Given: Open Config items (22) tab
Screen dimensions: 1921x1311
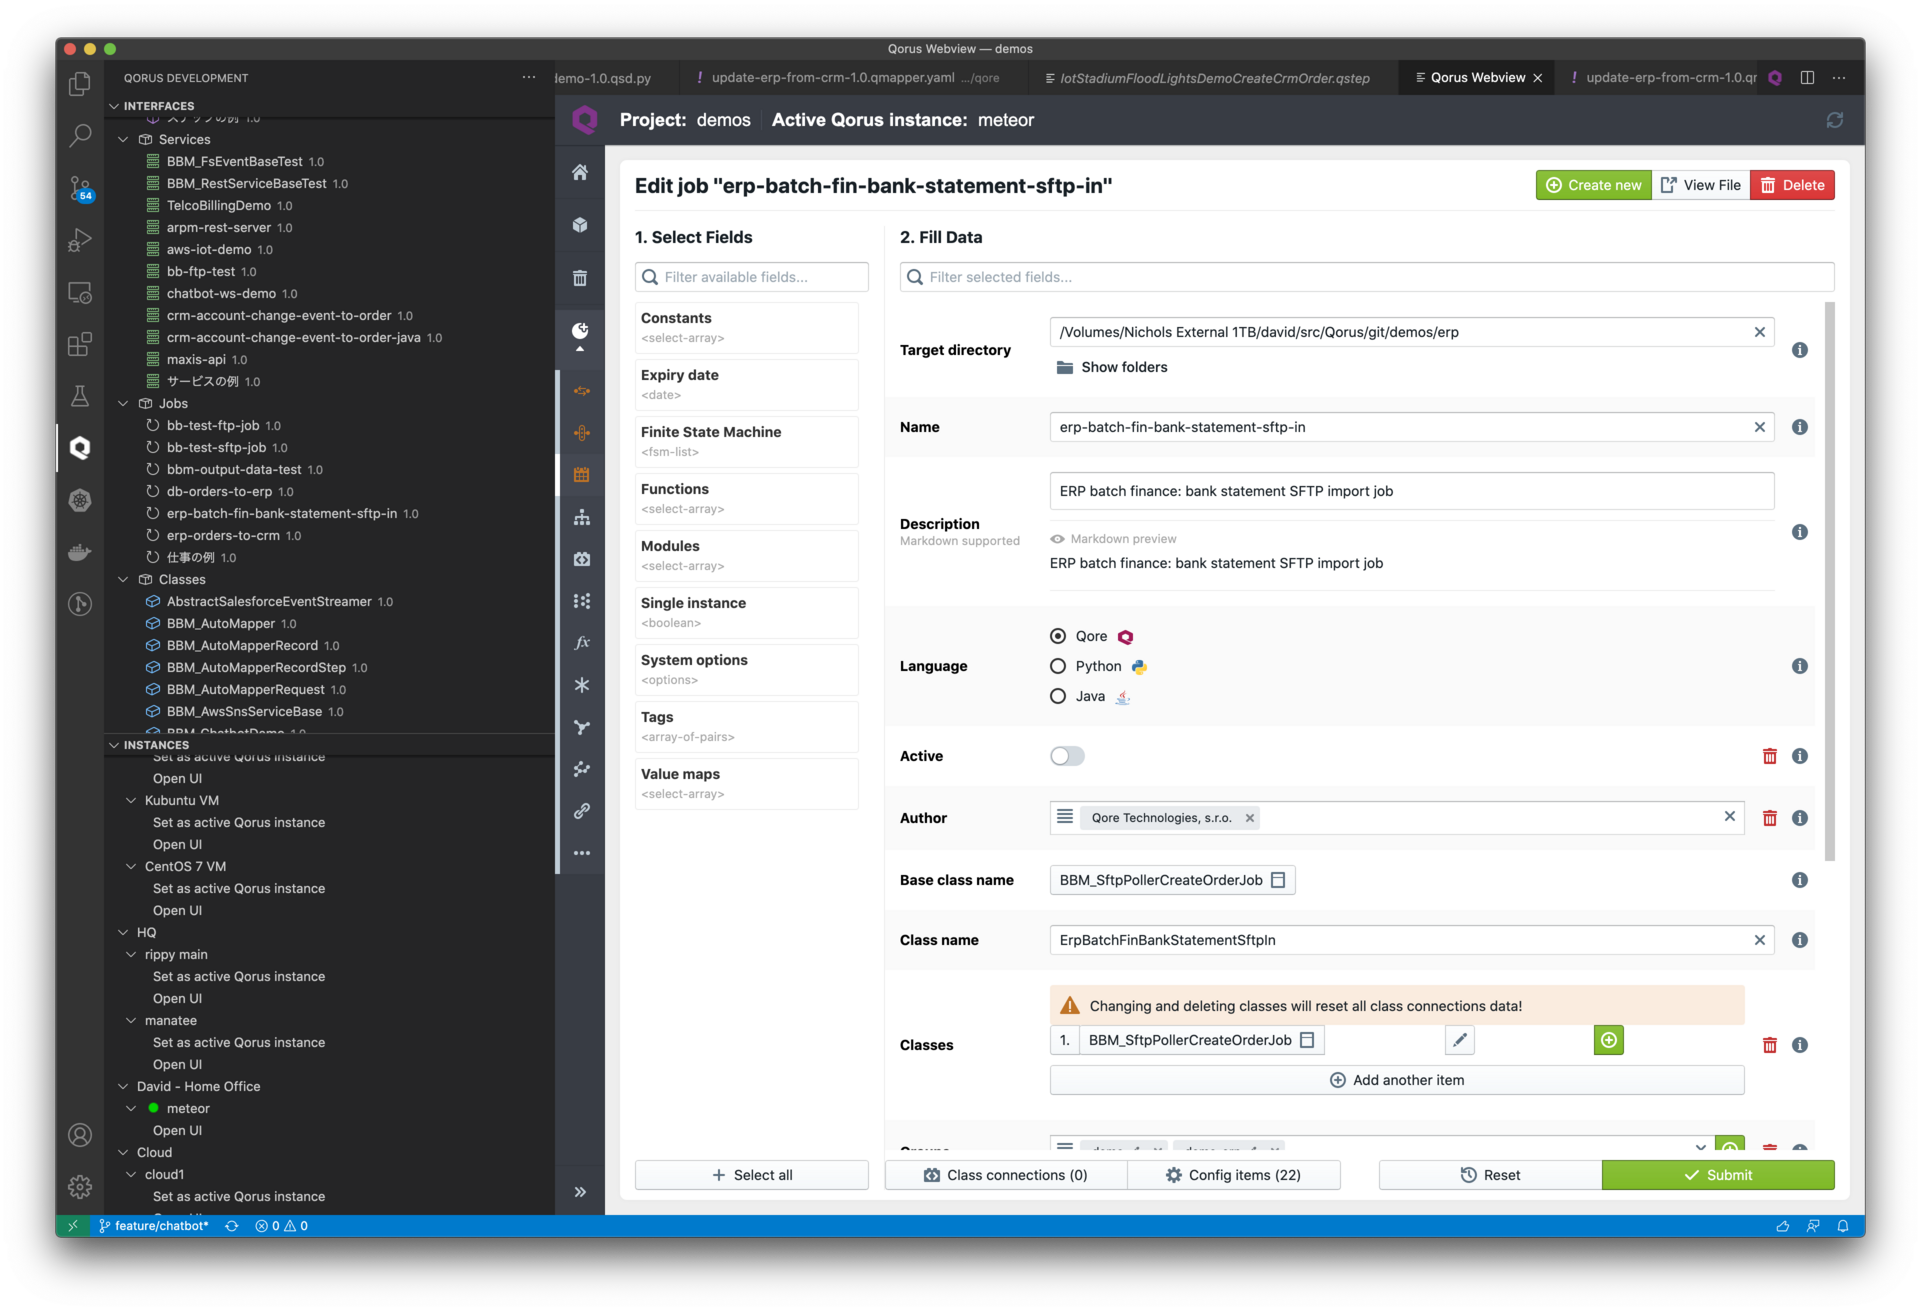Looking at the screenshot, I should (x=1233, y=1175).
